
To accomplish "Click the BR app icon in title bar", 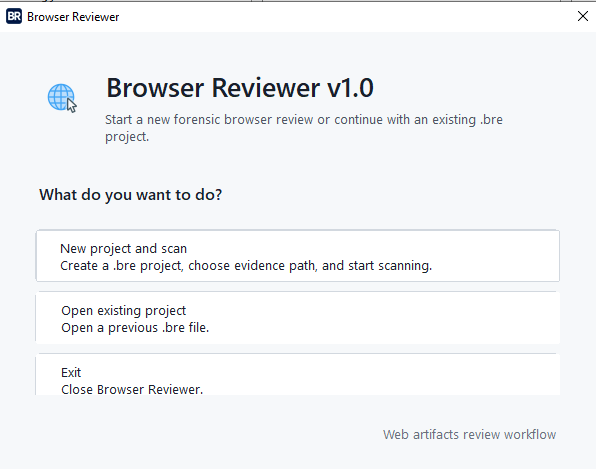I will point(14,17).
